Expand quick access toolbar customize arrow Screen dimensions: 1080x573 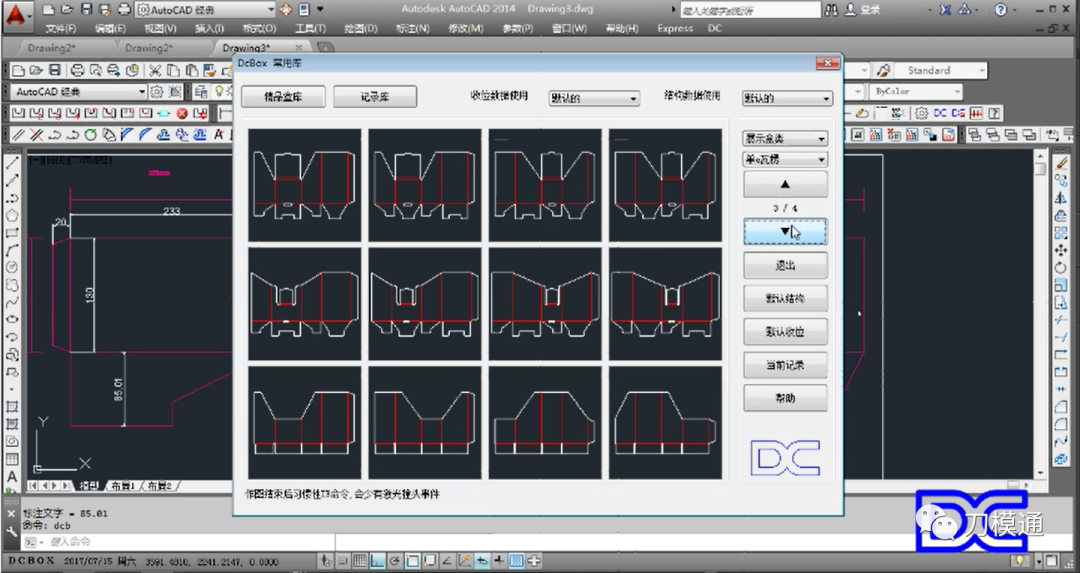coord(320,10)
